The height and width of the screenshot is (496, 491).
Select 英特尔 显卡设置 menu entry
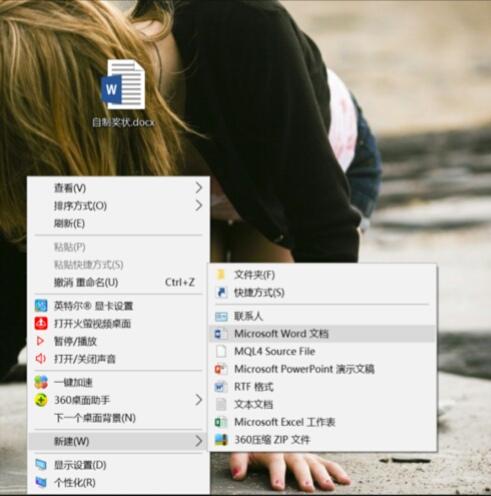pos(119,306)
